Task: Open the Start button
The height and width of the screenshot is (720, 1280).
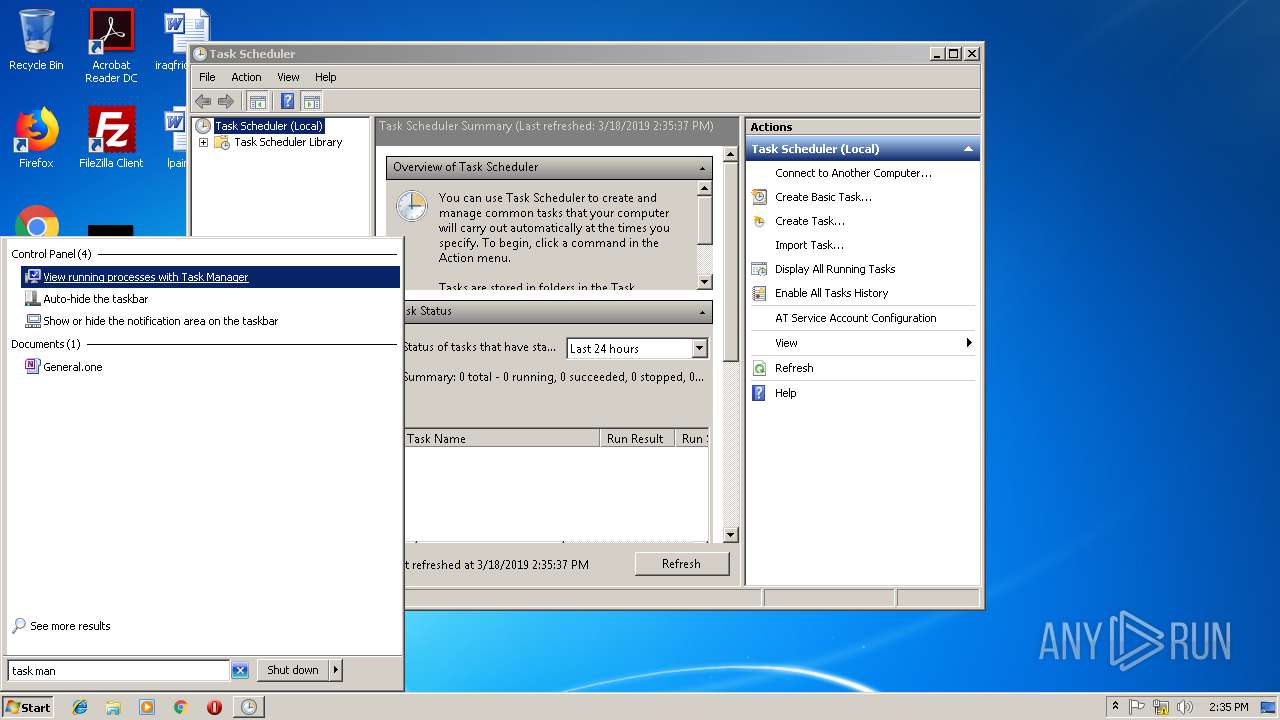Action: click(28, 707)
